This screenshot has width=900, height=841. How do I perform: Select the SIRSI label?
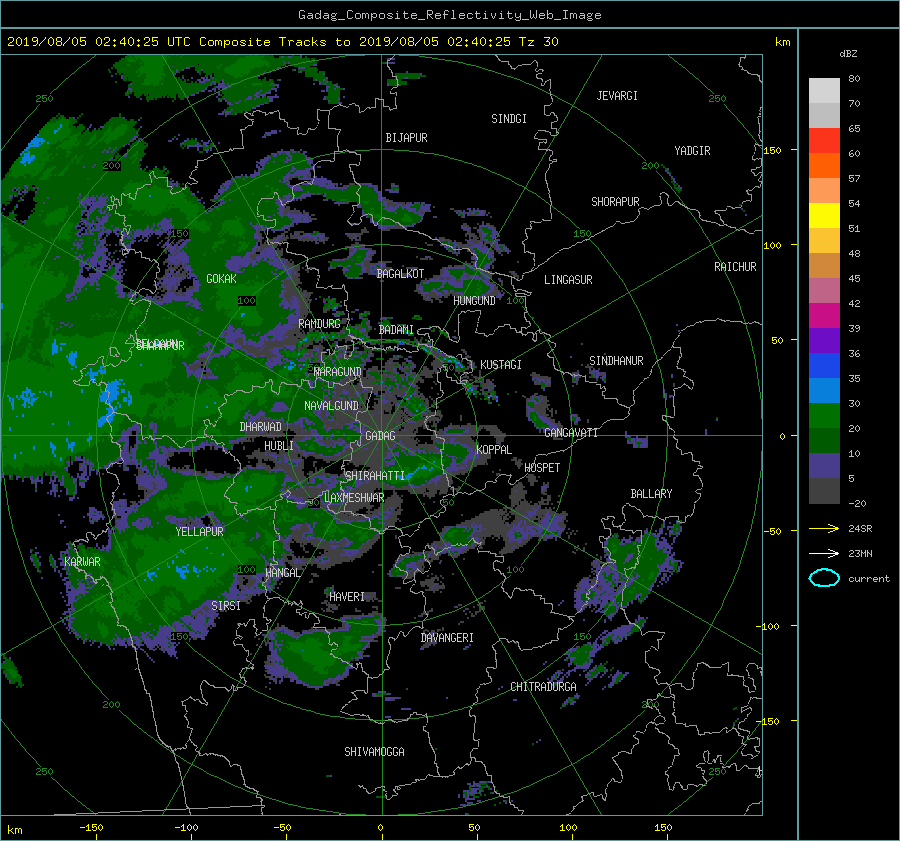point(226,606)
